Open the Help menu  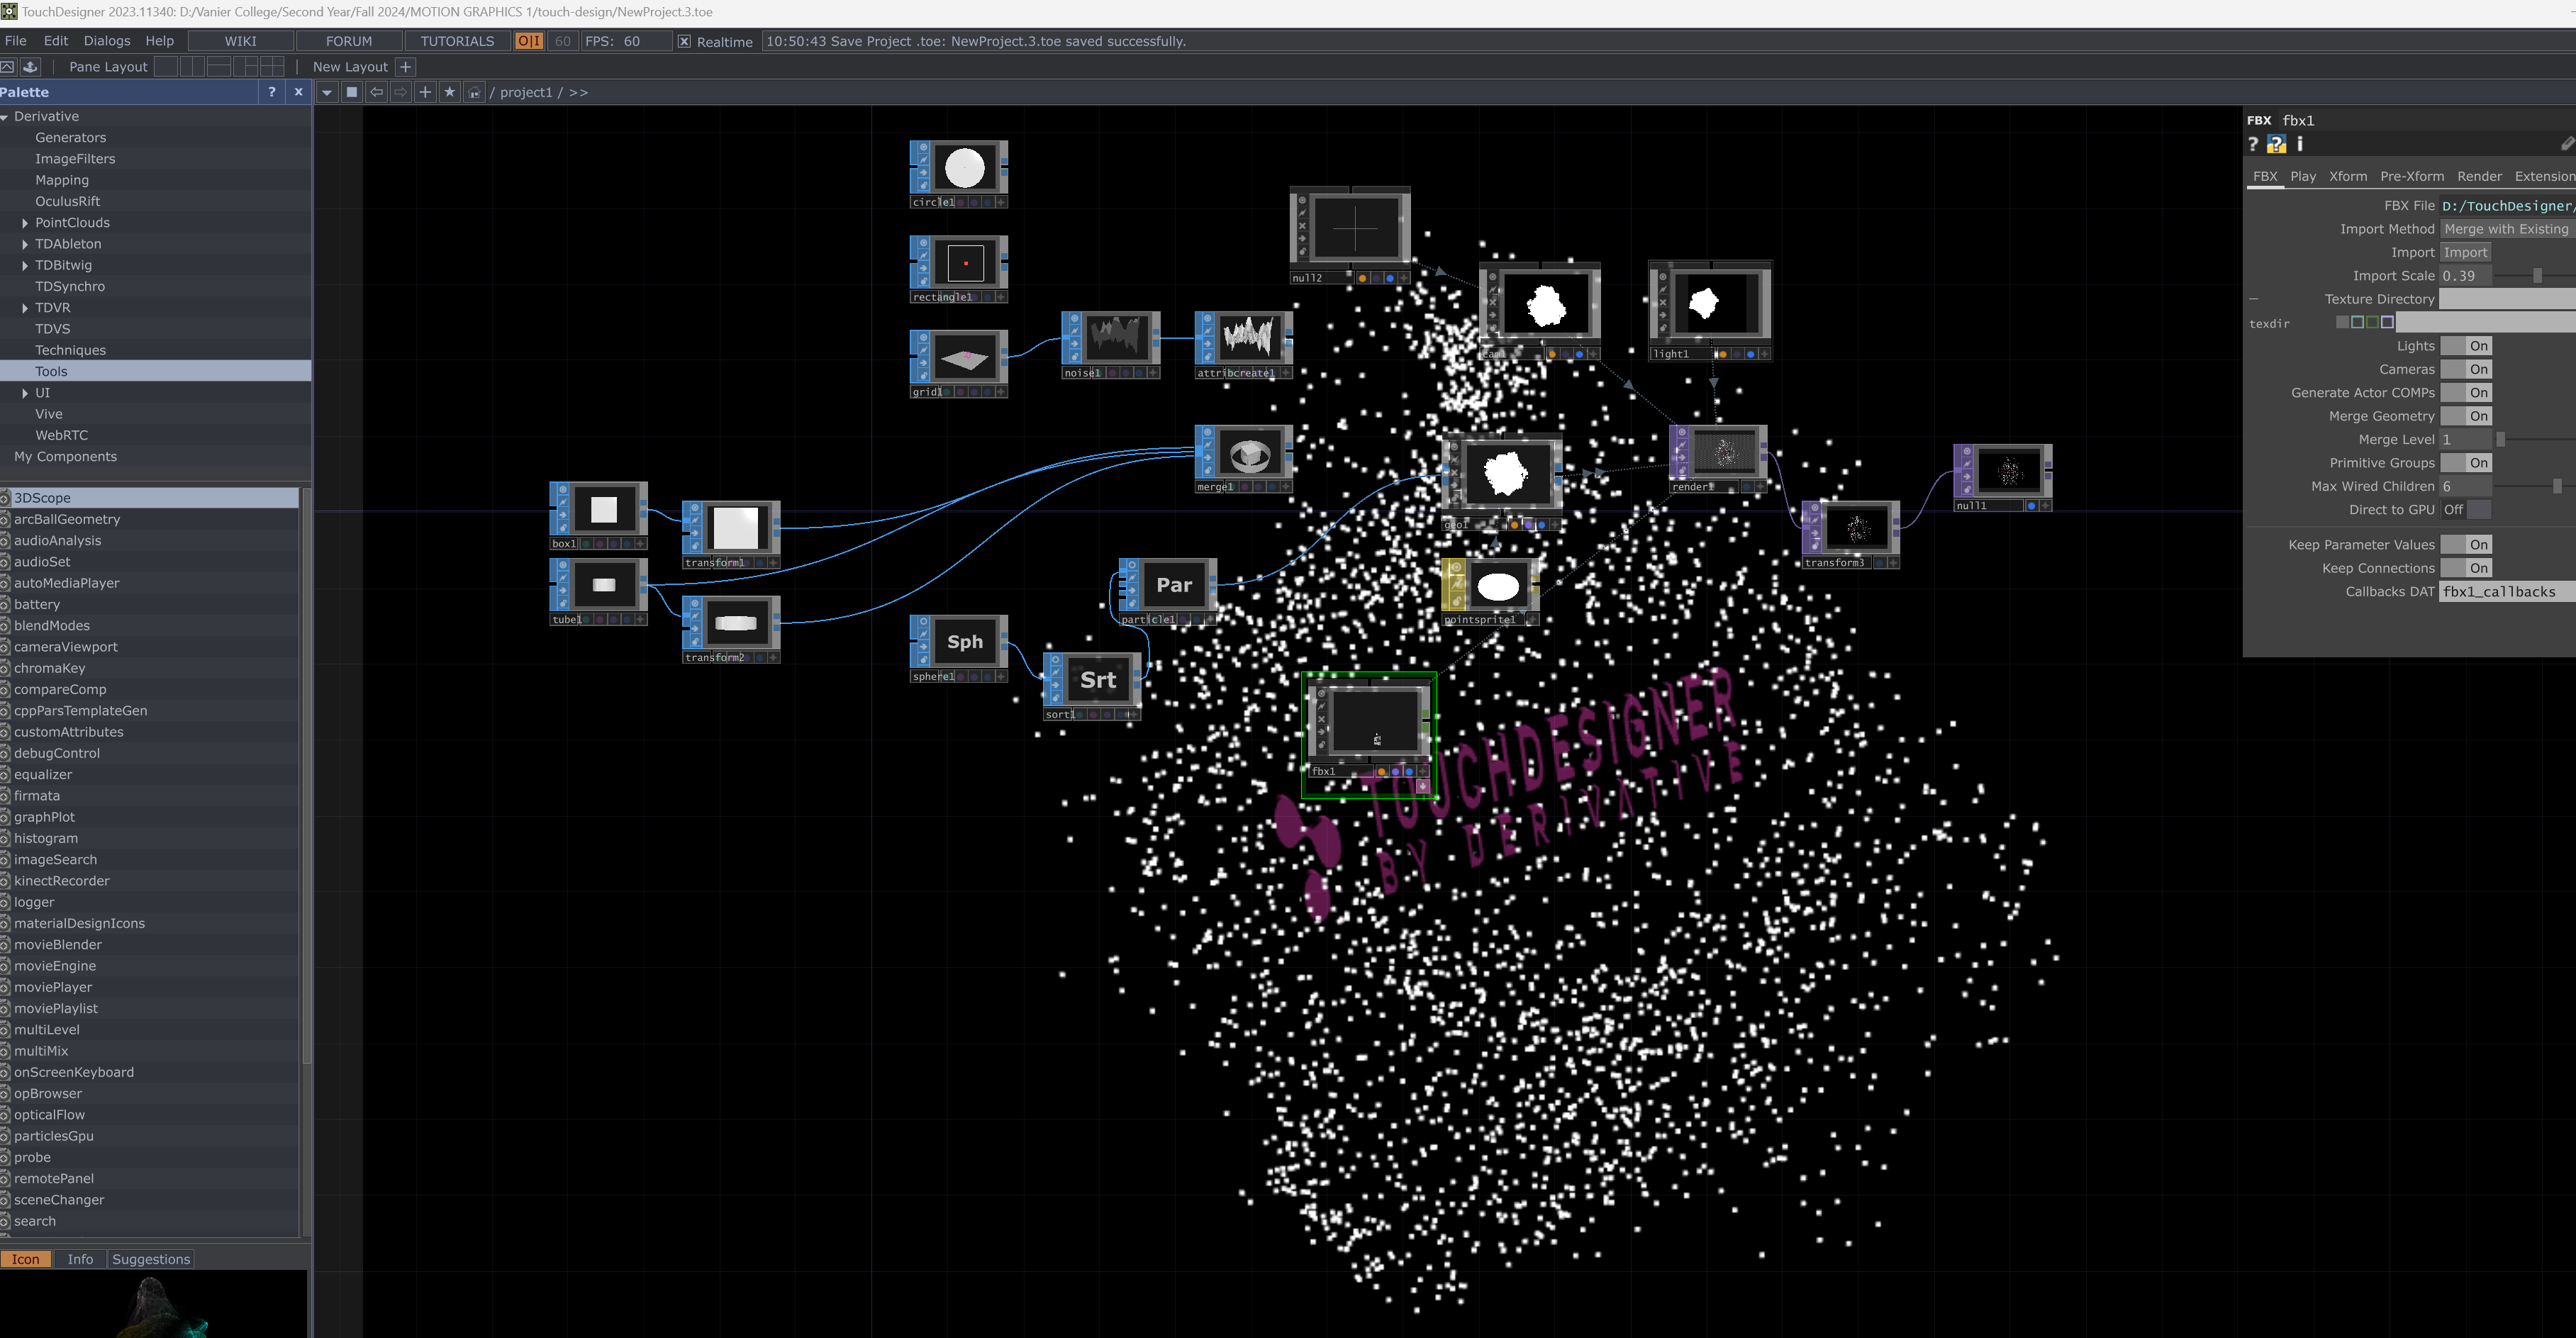coord(159,41)
